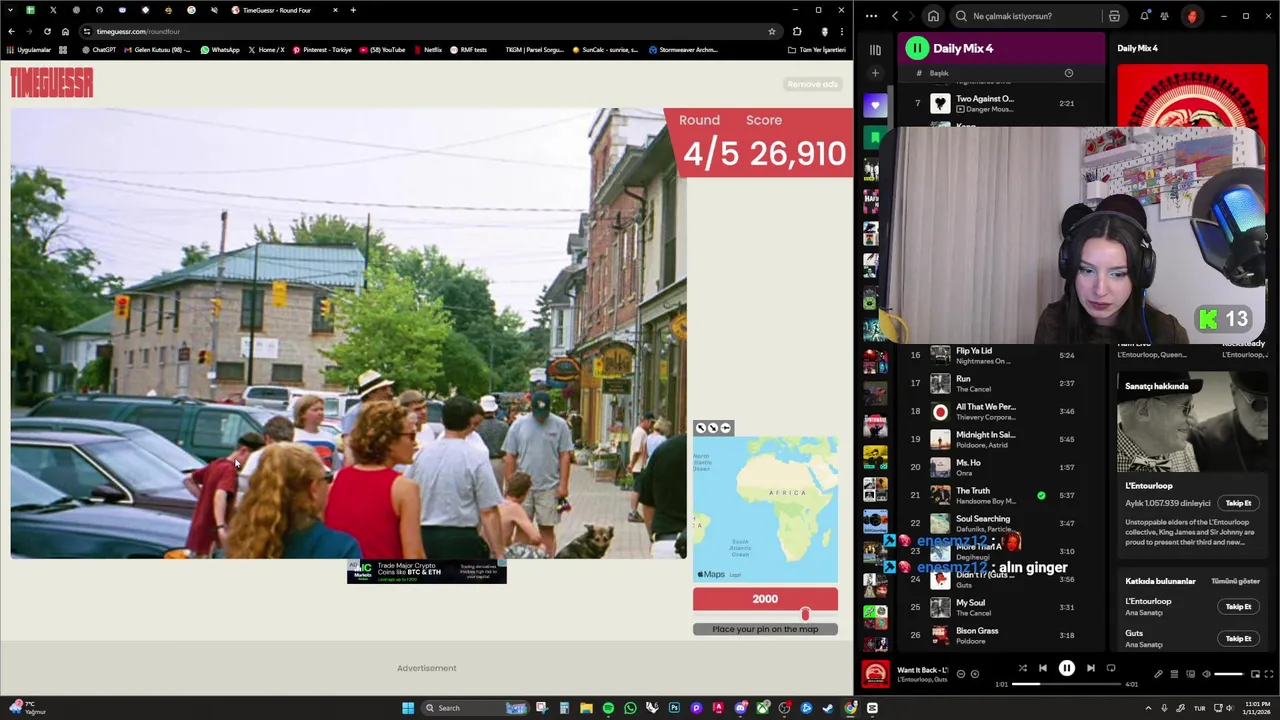Show hidden system tray icons

[1148, 708]
